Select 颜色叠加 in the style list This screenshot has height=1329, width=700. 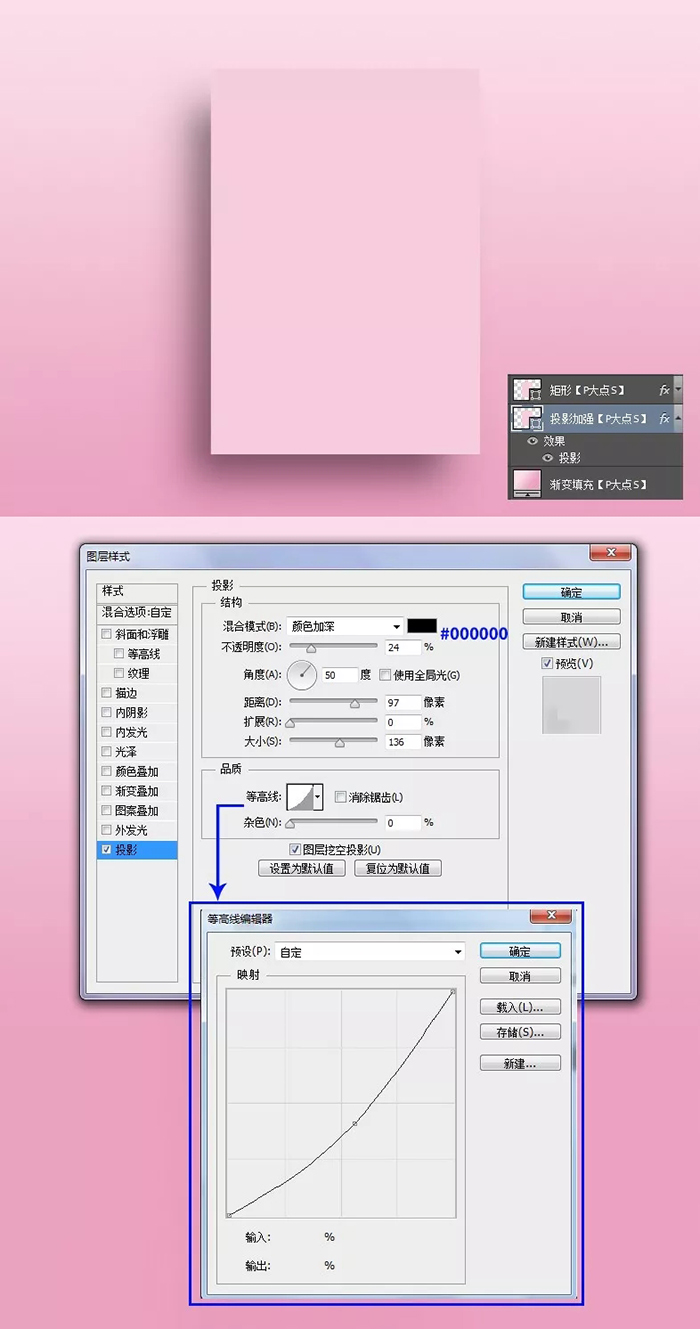136,772
